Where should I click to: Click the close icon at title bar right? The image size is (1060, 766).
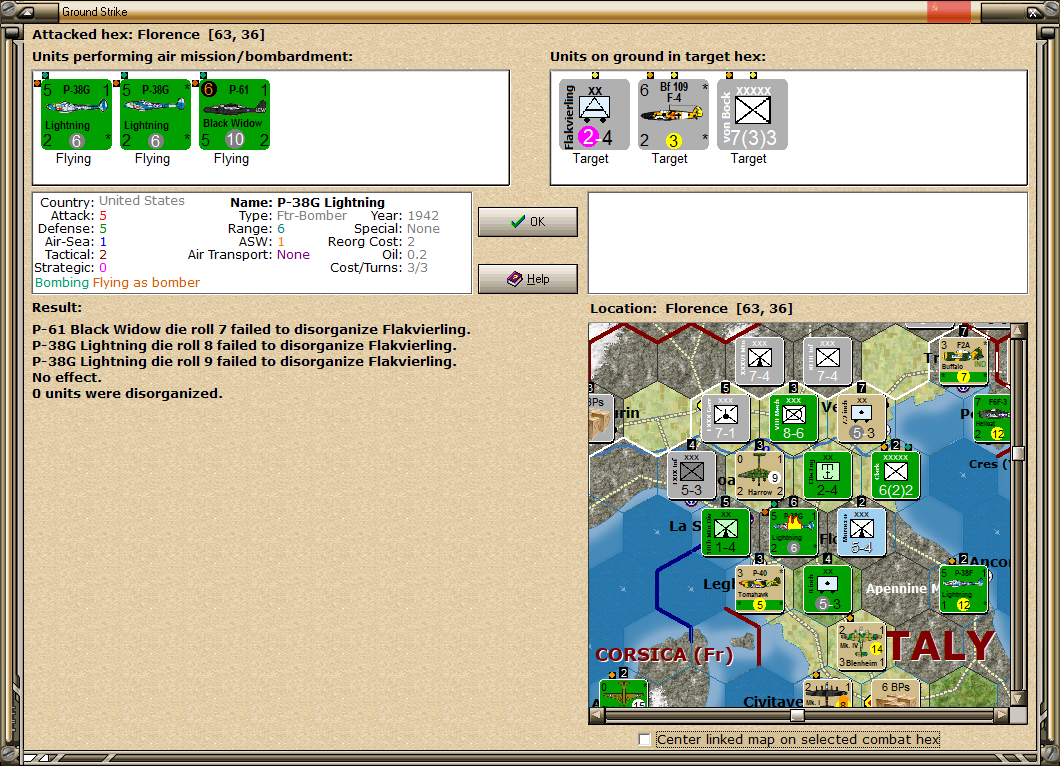1034,11
